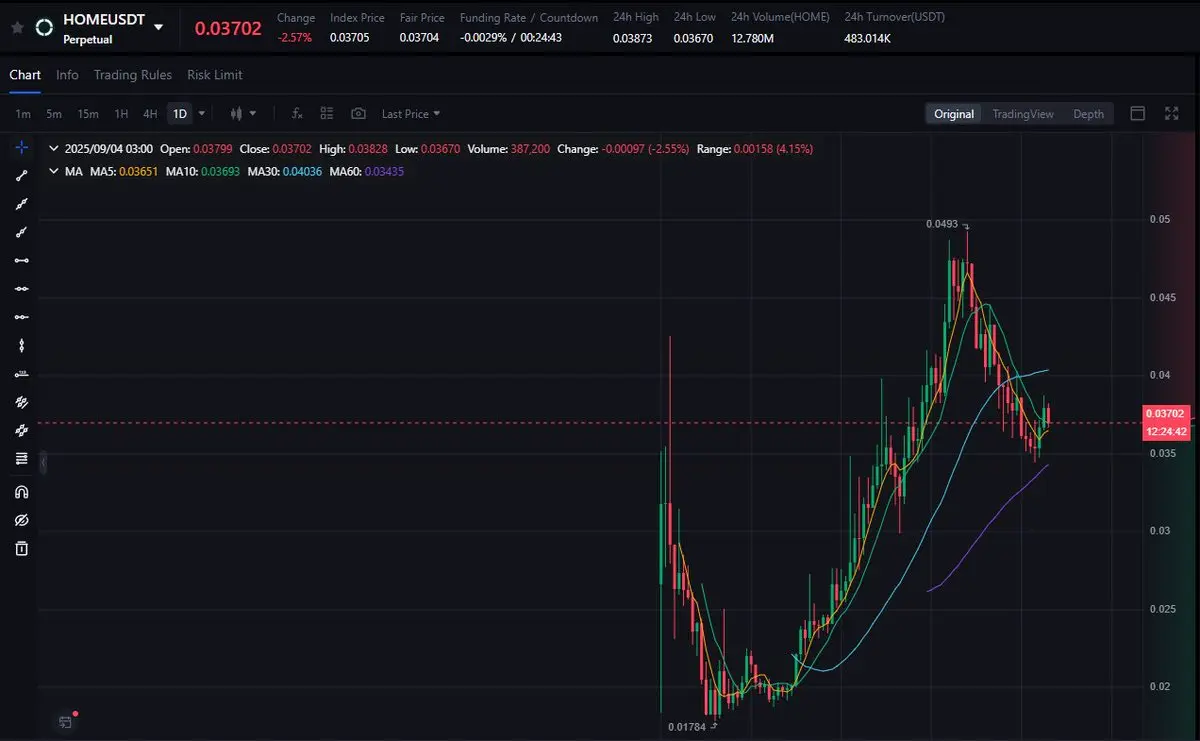Open the chart layout list icon
The width and height of the screenshot is (1200, 741).
tap(327, 114)
